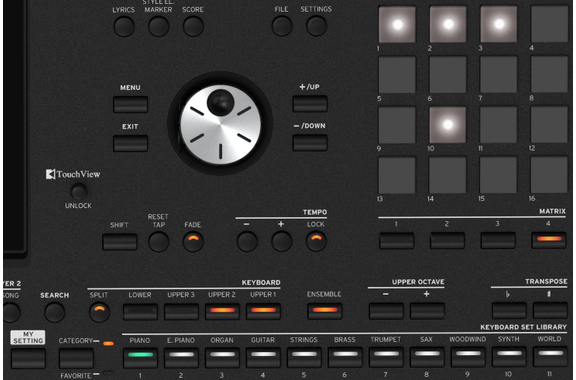Mute the UPPER 2 keyboard part
Image resolution: width=576 pixels, height=380 pixels.
pyautogui.click(x=222, y=312)
